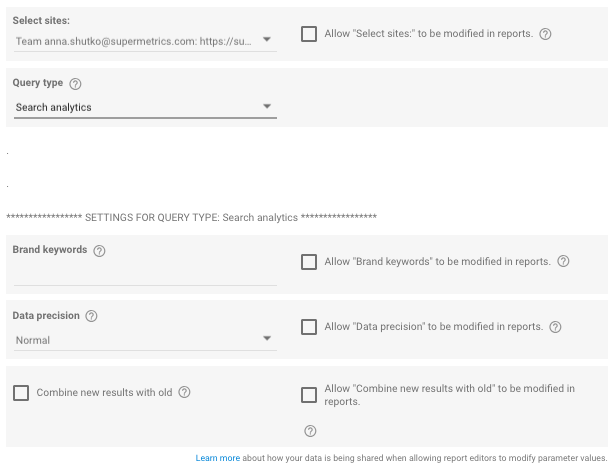Enable Allow "Combine new results with old" modification checkbox
615x472 pixels.
tap(309, 395)
